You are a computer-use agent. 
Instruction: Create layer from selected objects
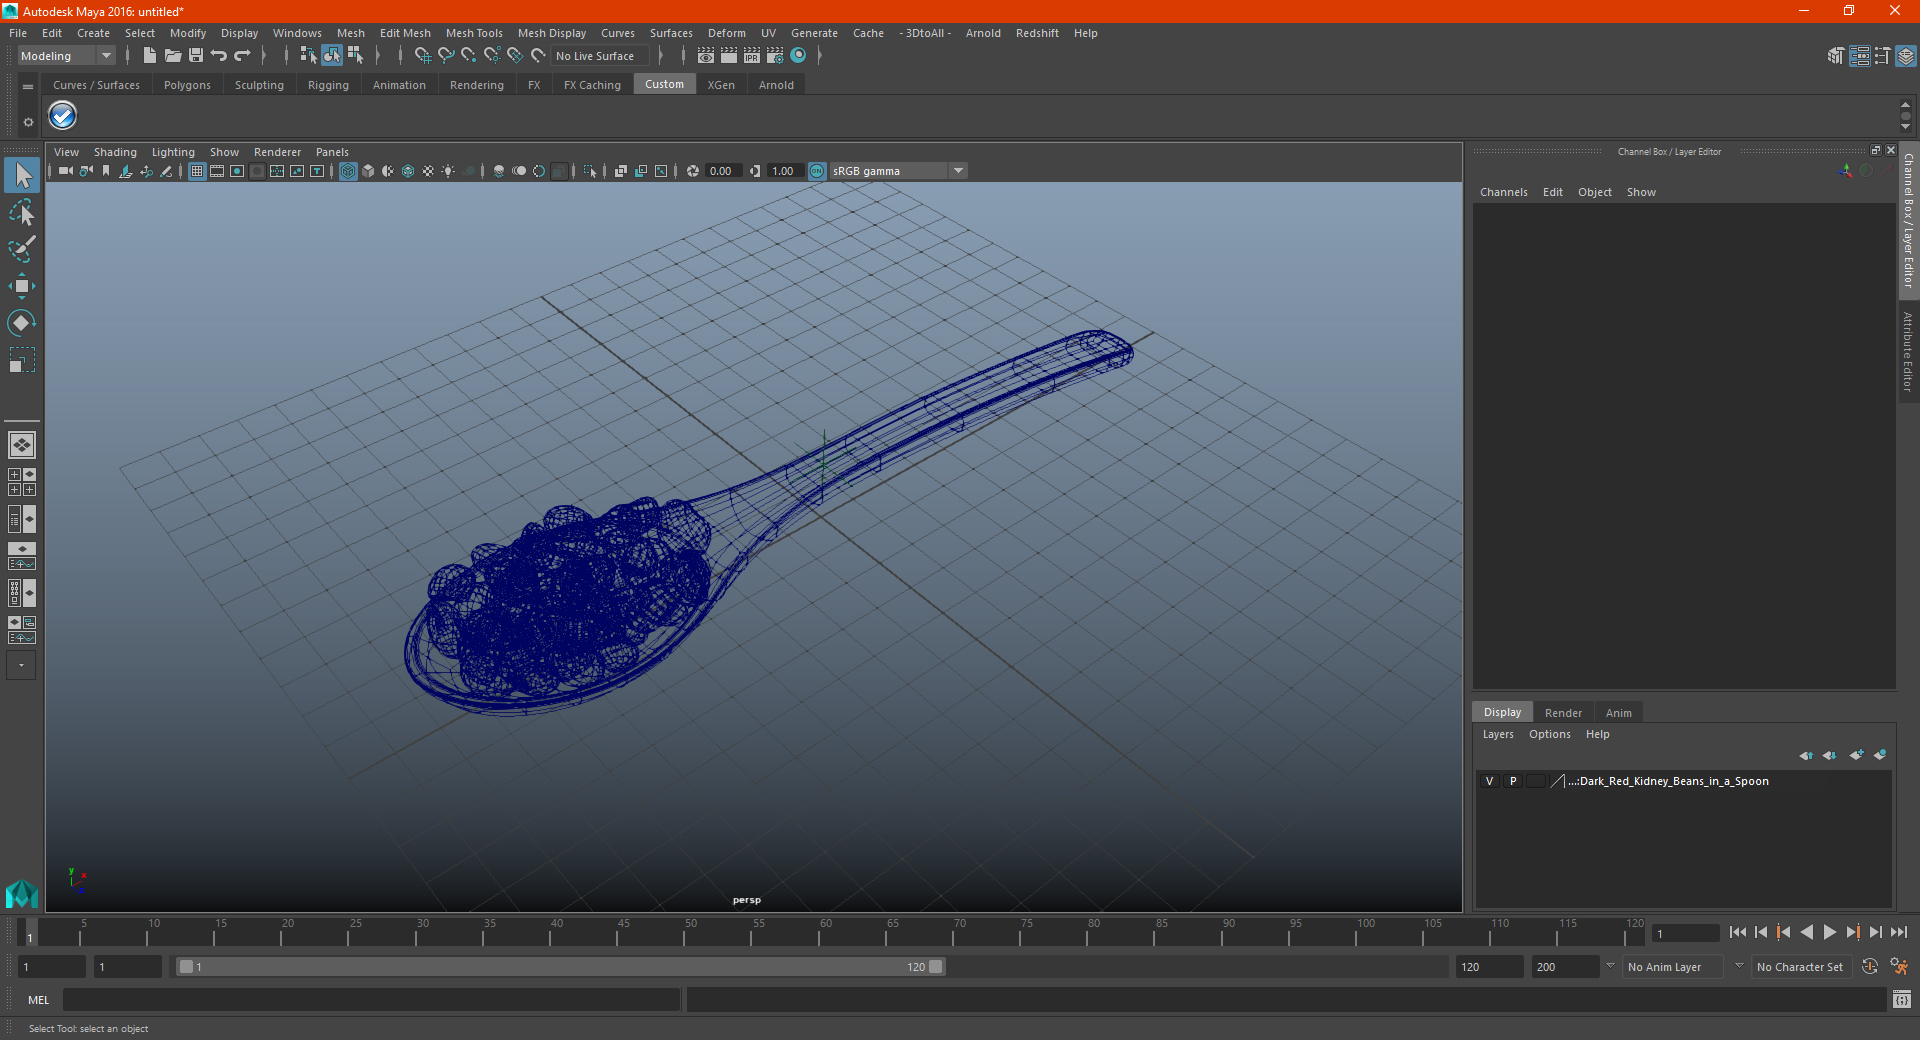1880,755
